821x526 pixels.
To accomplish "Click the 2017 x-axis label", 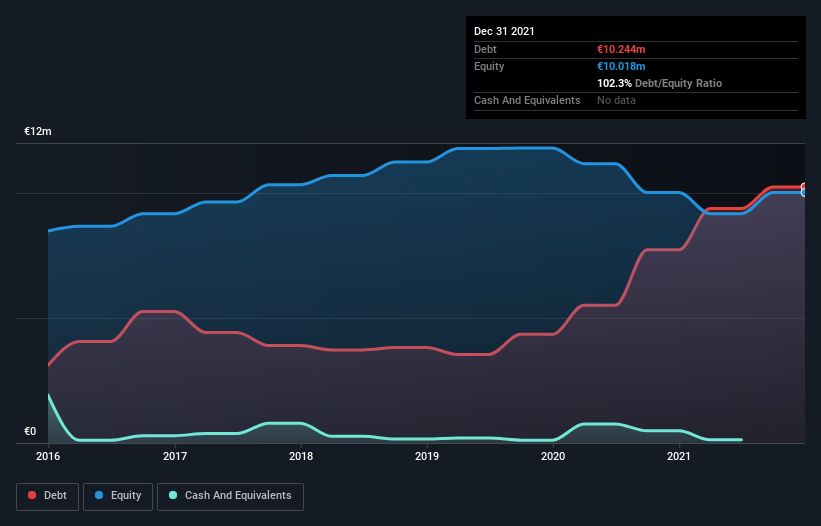I will (175, 456).
